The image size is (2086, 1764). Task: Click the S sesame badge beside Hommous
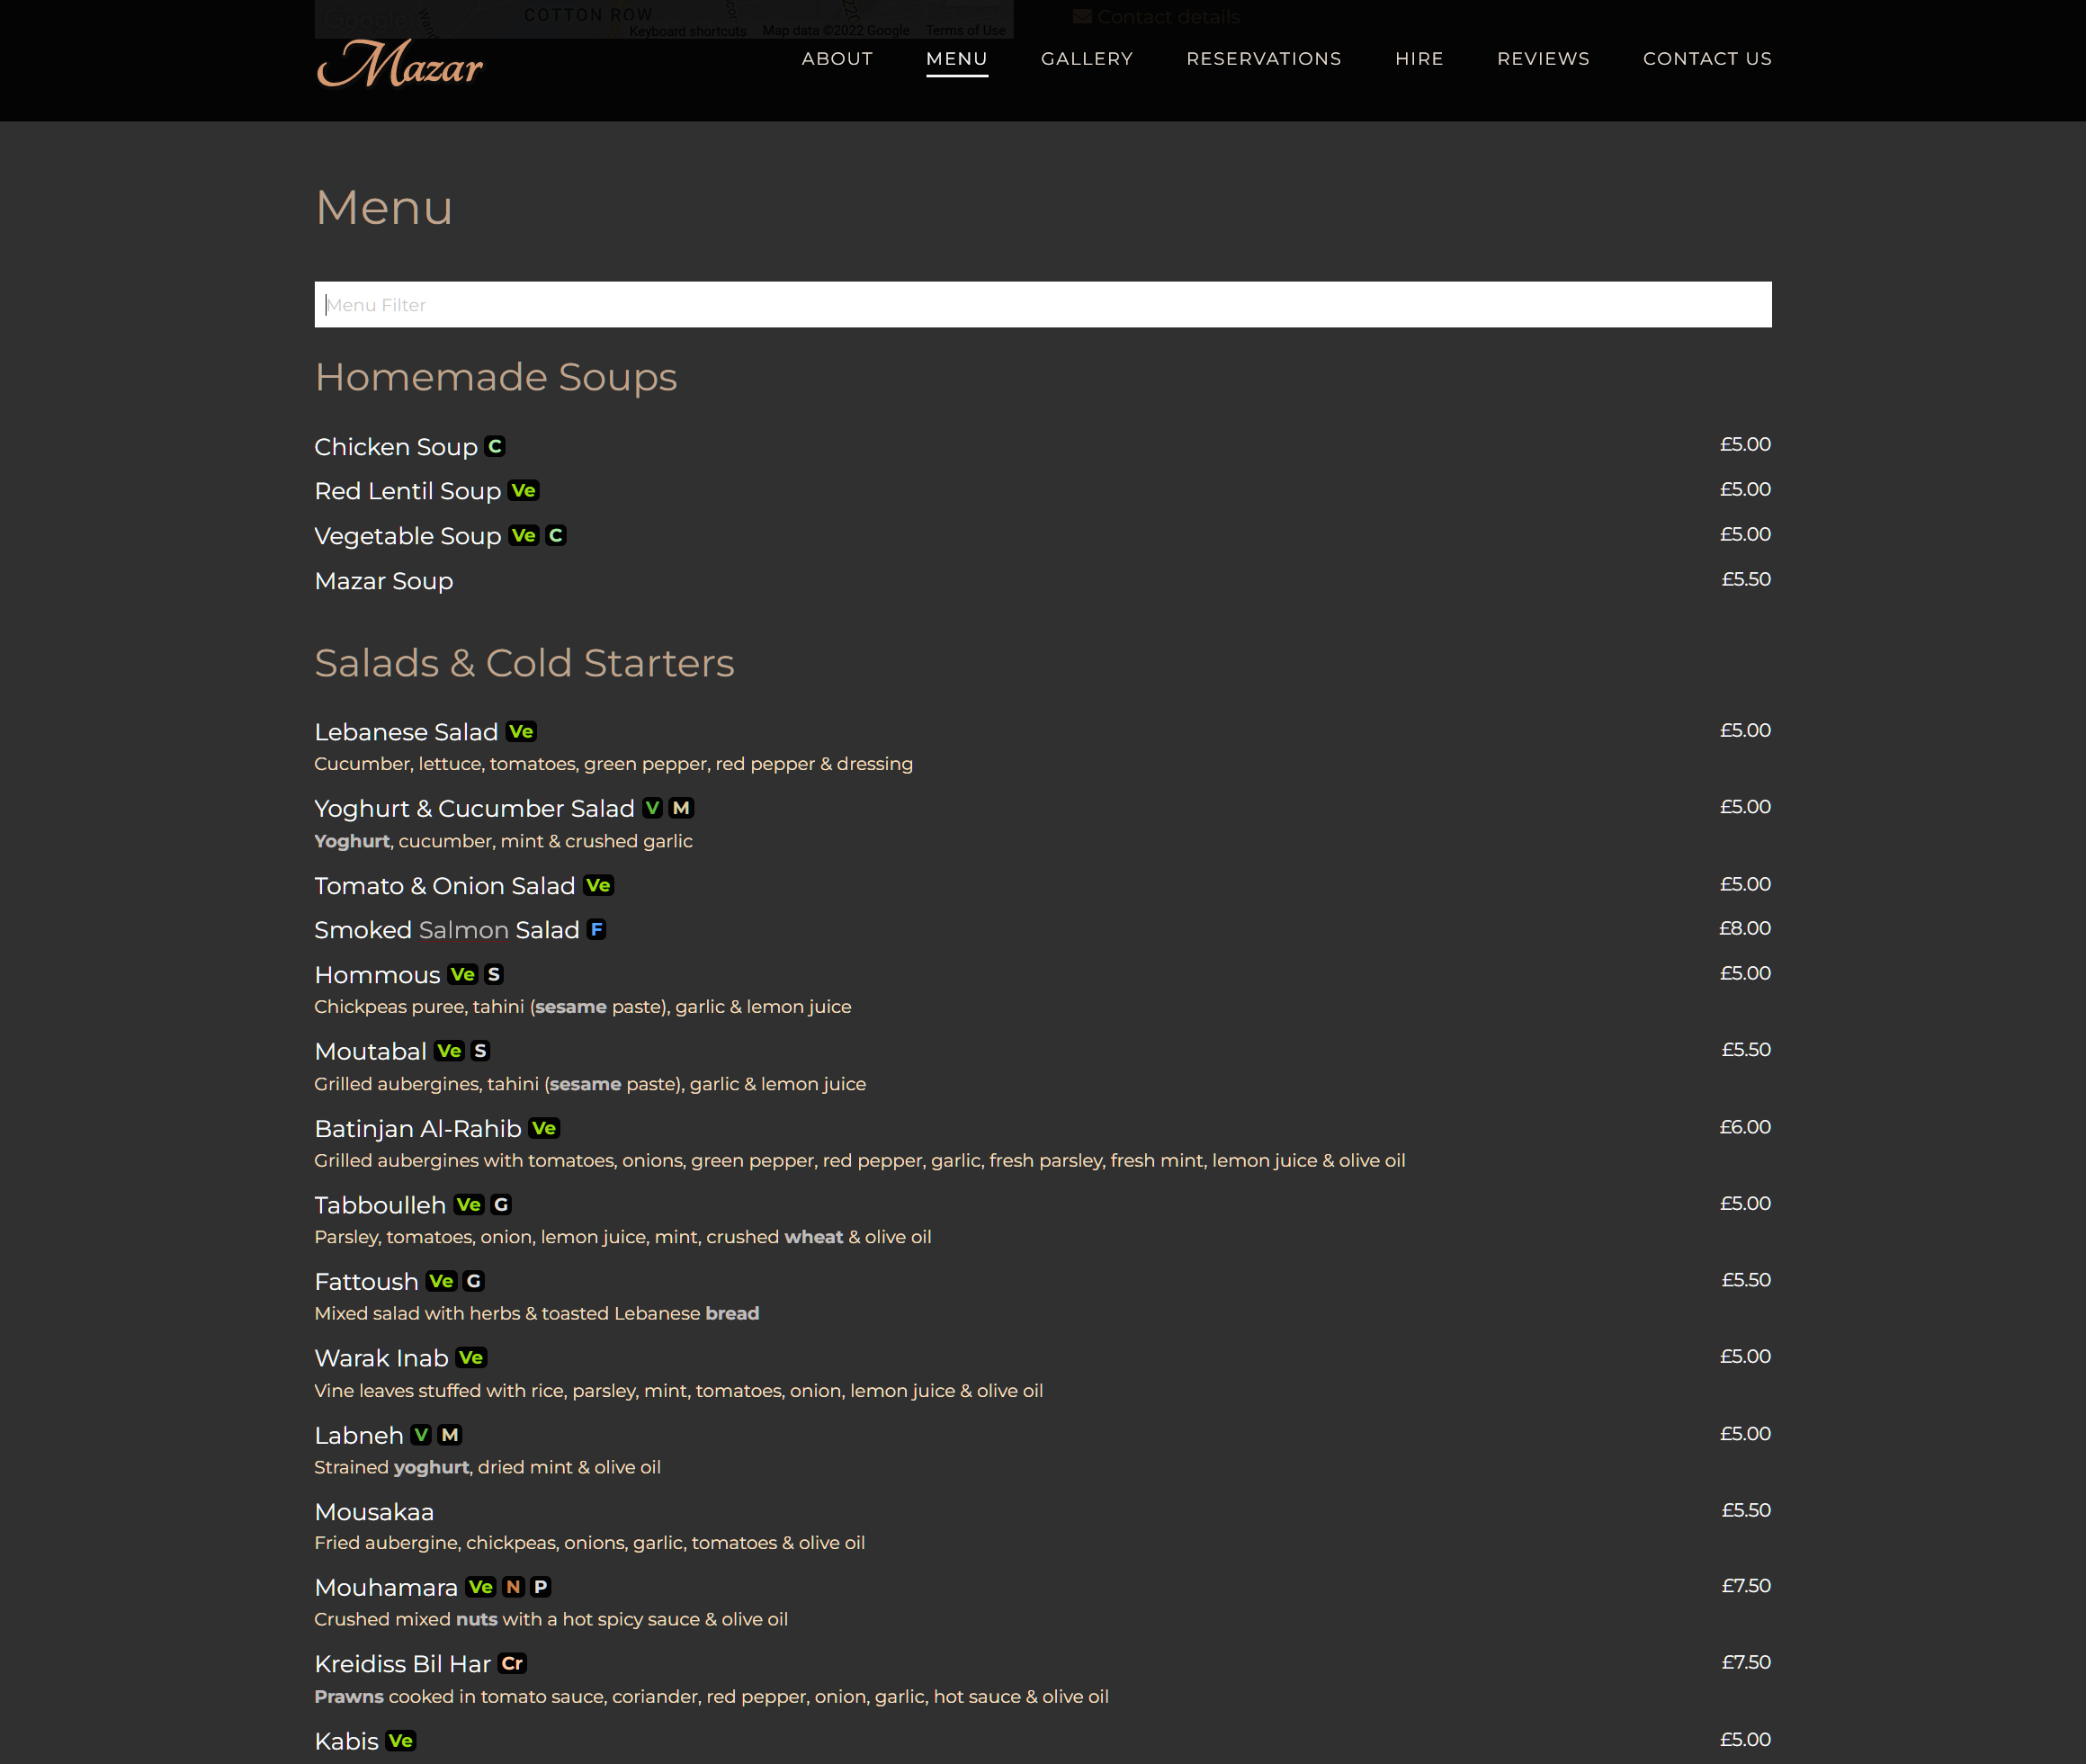(x=493, y=974)
